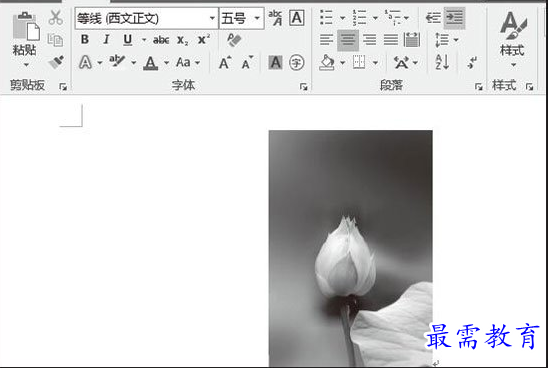This screenshot has width=548, height=368.
Task: Insert enclosed character circle 字 icon
Action: (x=297, y=63)
